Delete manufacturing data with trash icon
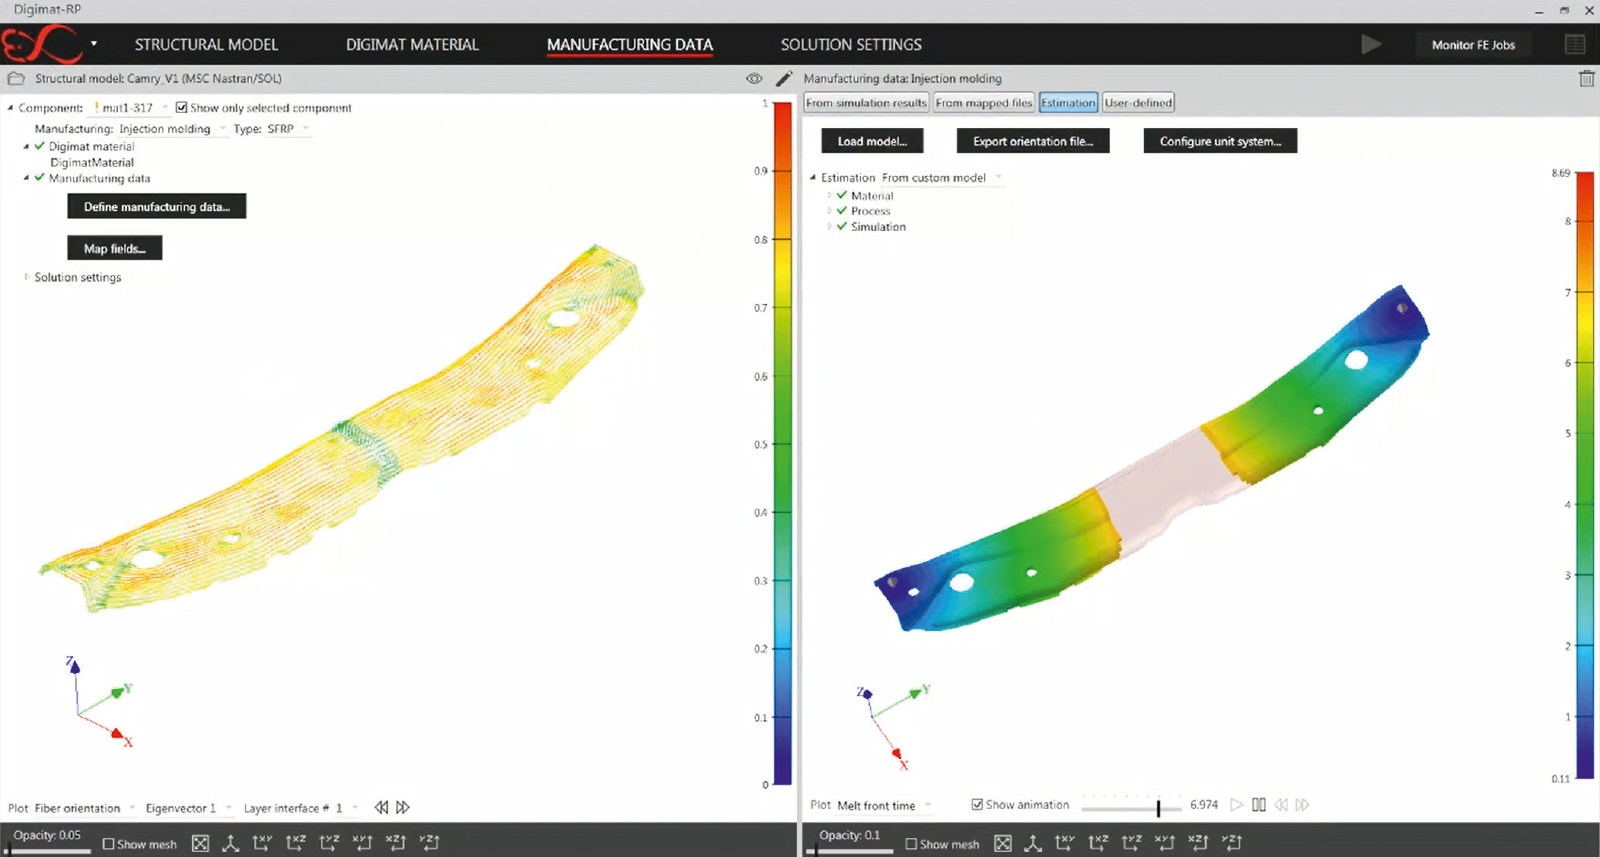 pos(1586,78)
